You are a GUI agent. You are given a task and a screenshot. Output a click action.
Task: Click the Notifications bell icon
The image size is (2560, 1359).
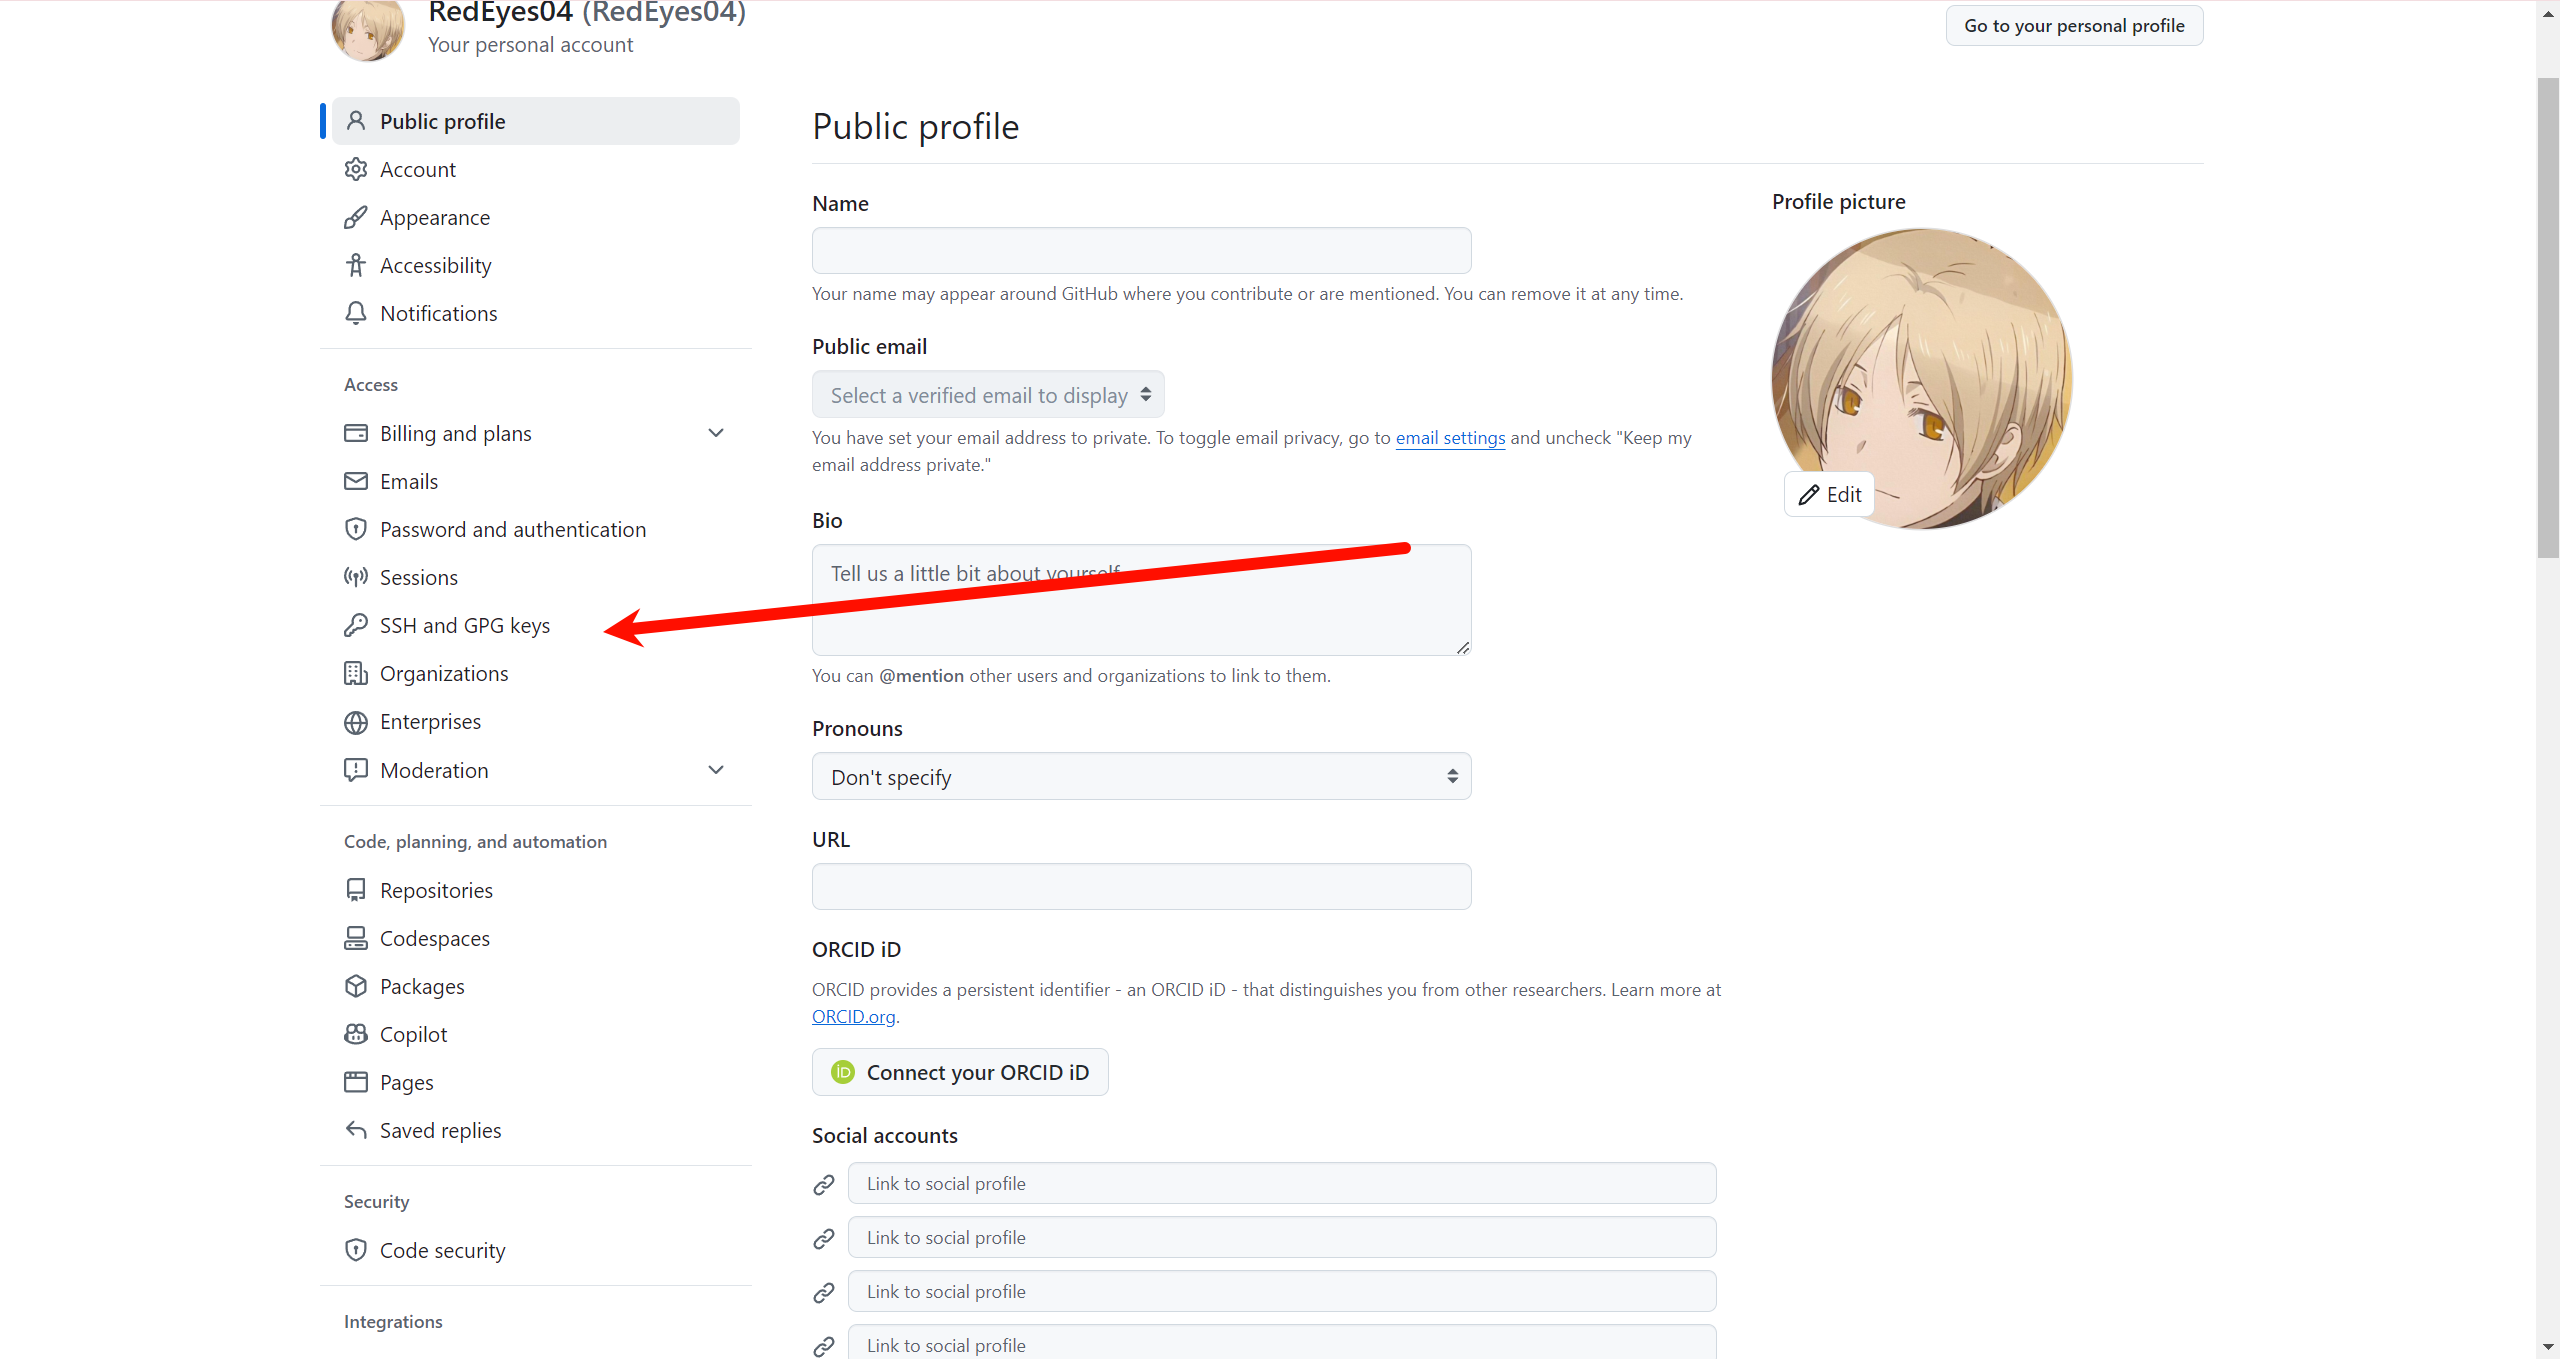356,313
